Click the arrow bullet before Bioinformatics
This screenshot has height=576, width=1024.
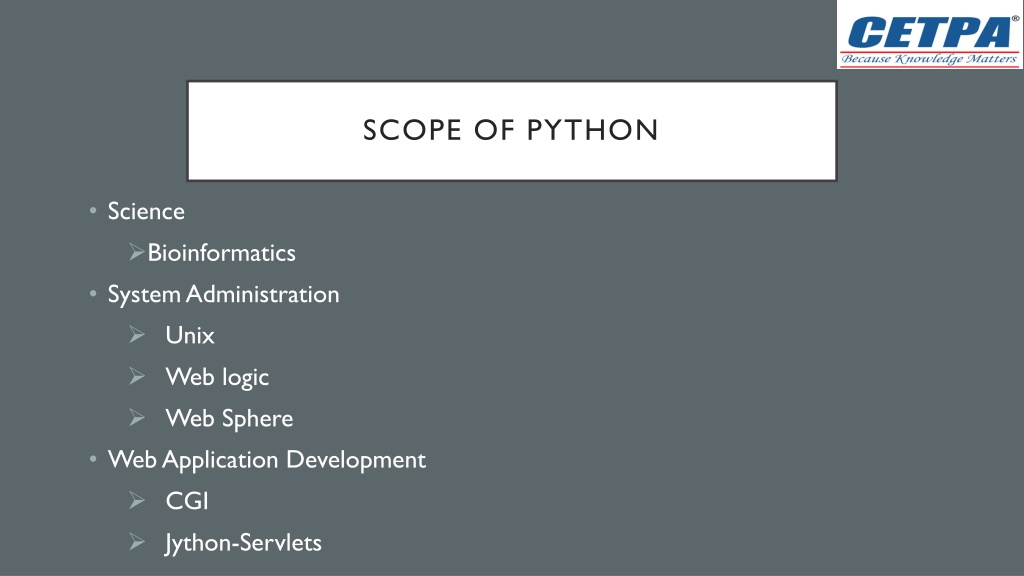click(x=136, y=252)
